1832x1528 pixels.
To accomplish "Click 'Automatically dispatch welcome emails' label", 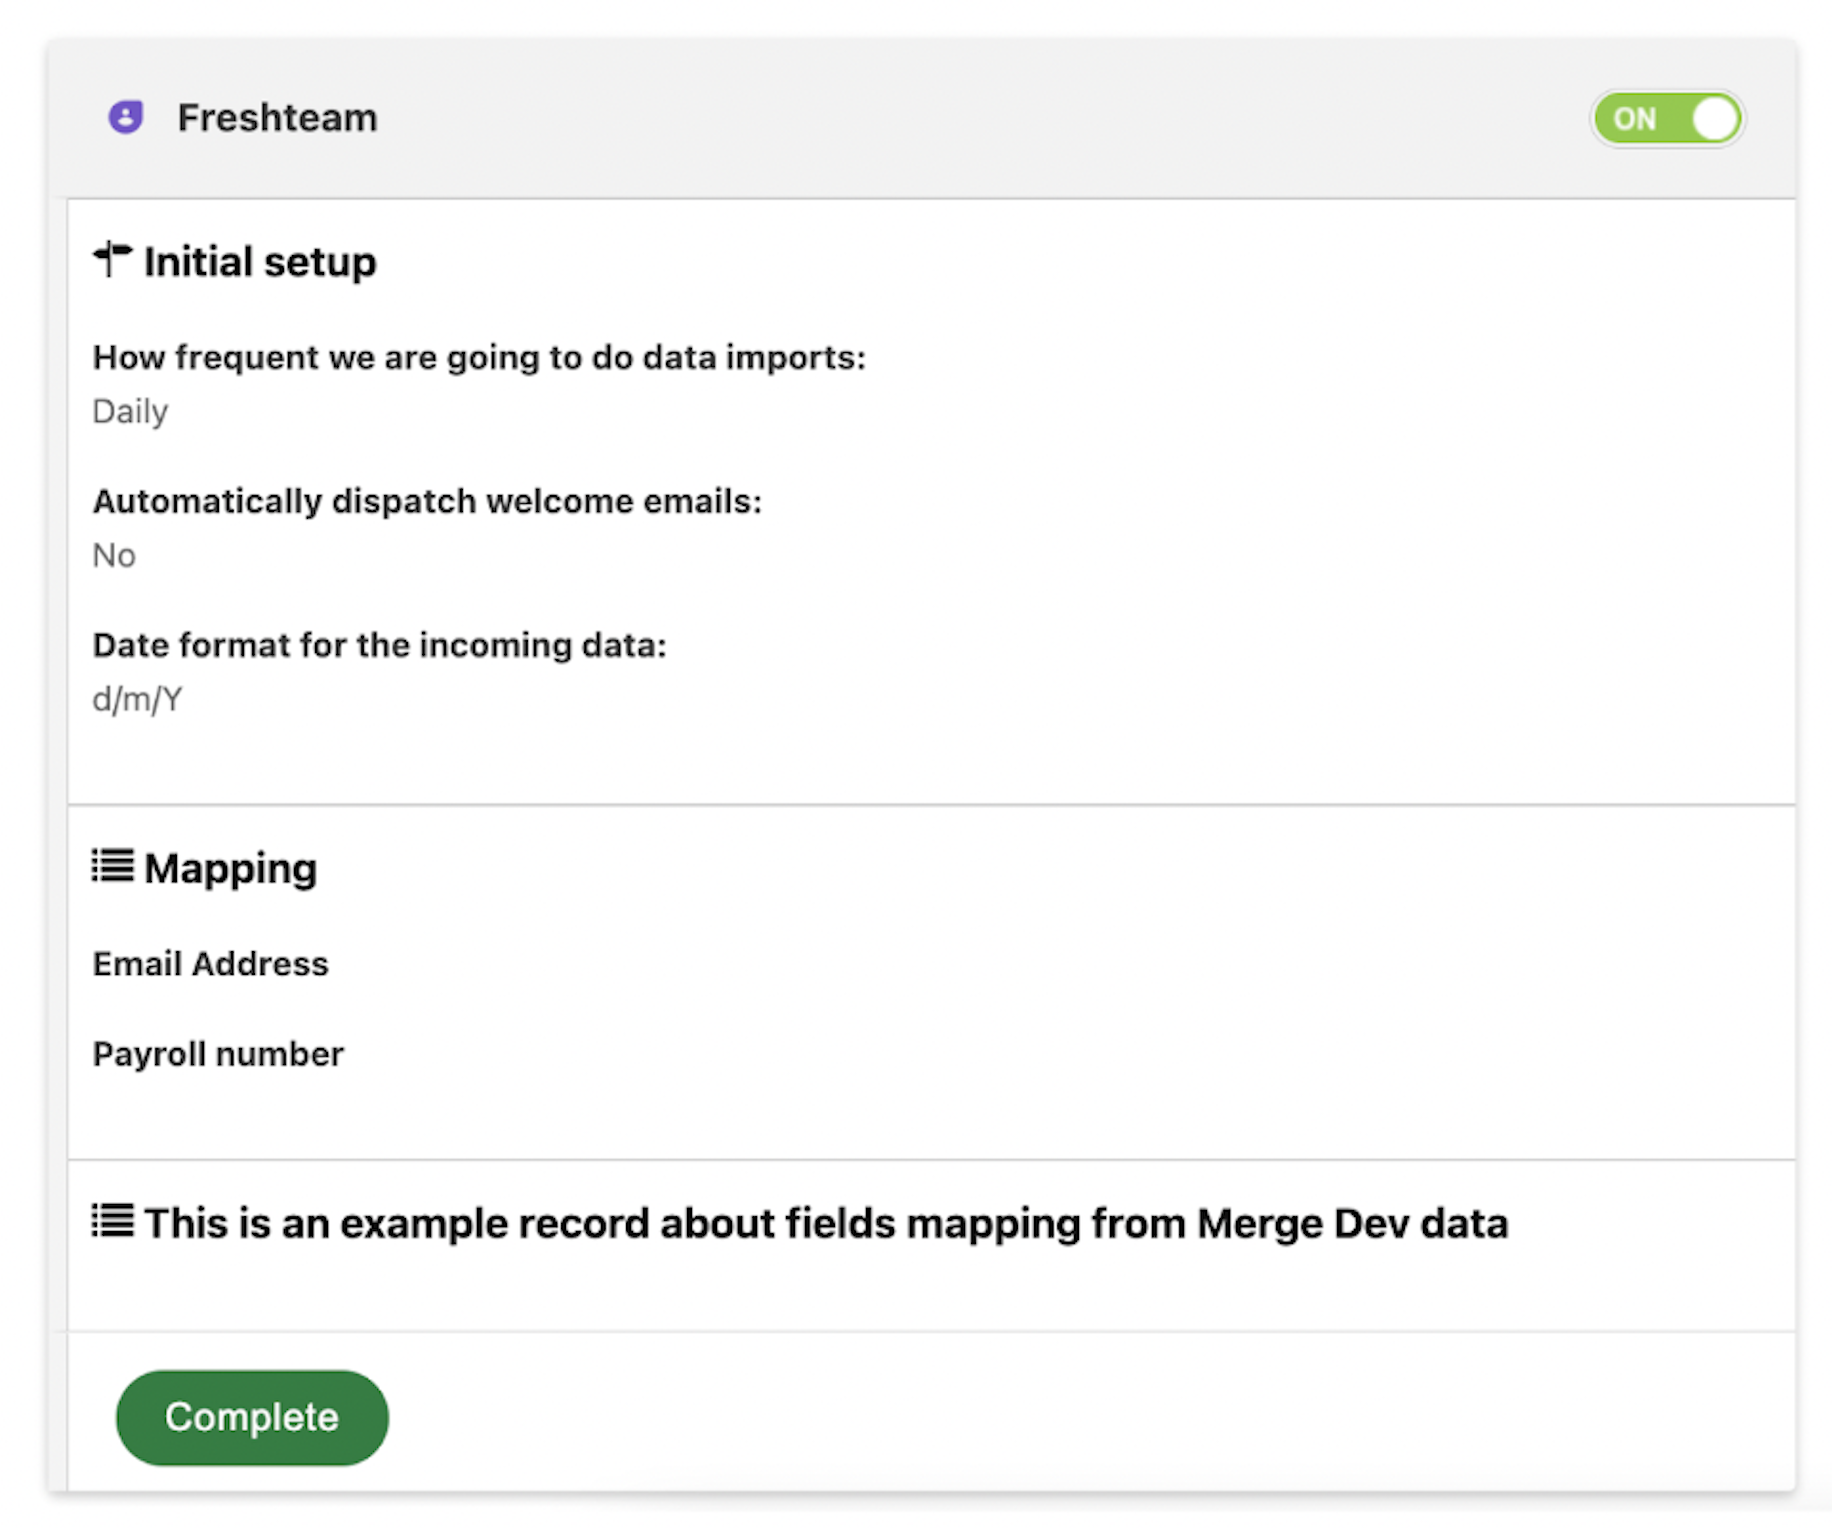I will 427,501.
